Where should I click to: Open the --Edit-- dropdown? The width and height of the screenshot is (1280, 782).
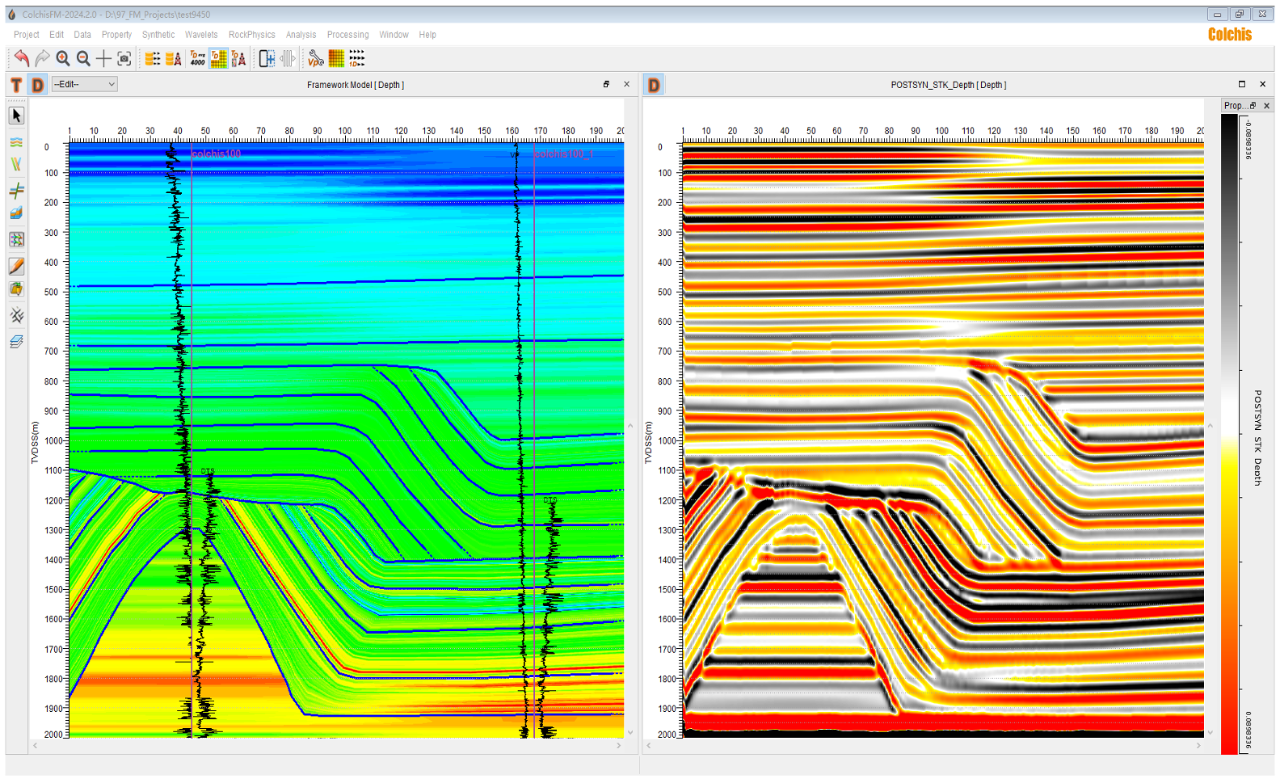84,85
